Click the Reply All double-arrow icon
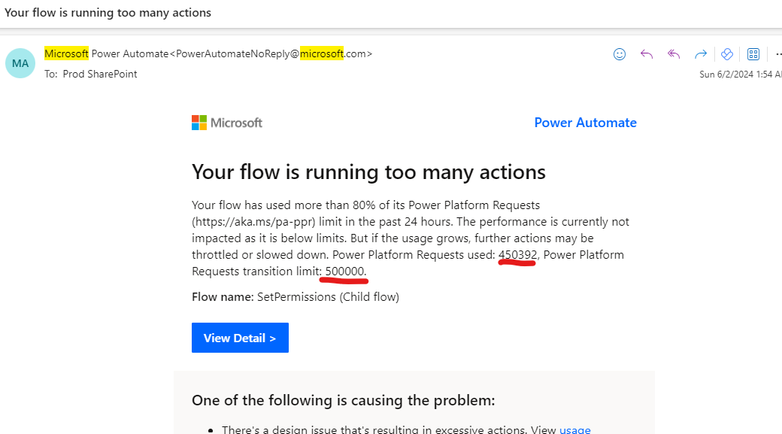 click(x=673, y=54)
